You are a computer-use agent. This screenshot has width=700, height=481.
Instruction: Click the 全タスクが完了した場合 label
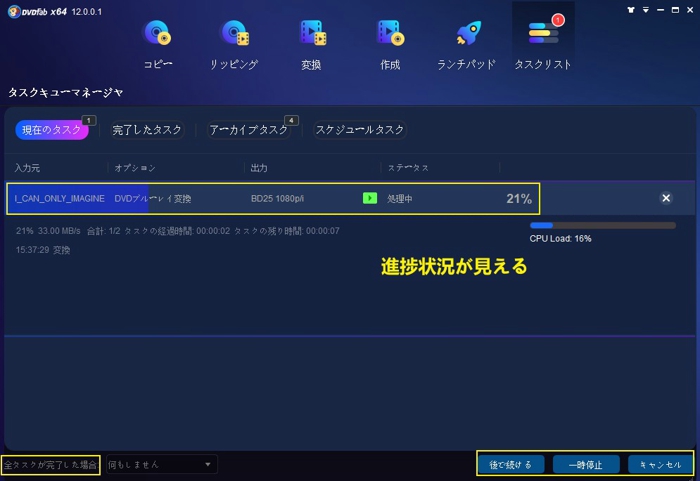(x=50, y=465)
